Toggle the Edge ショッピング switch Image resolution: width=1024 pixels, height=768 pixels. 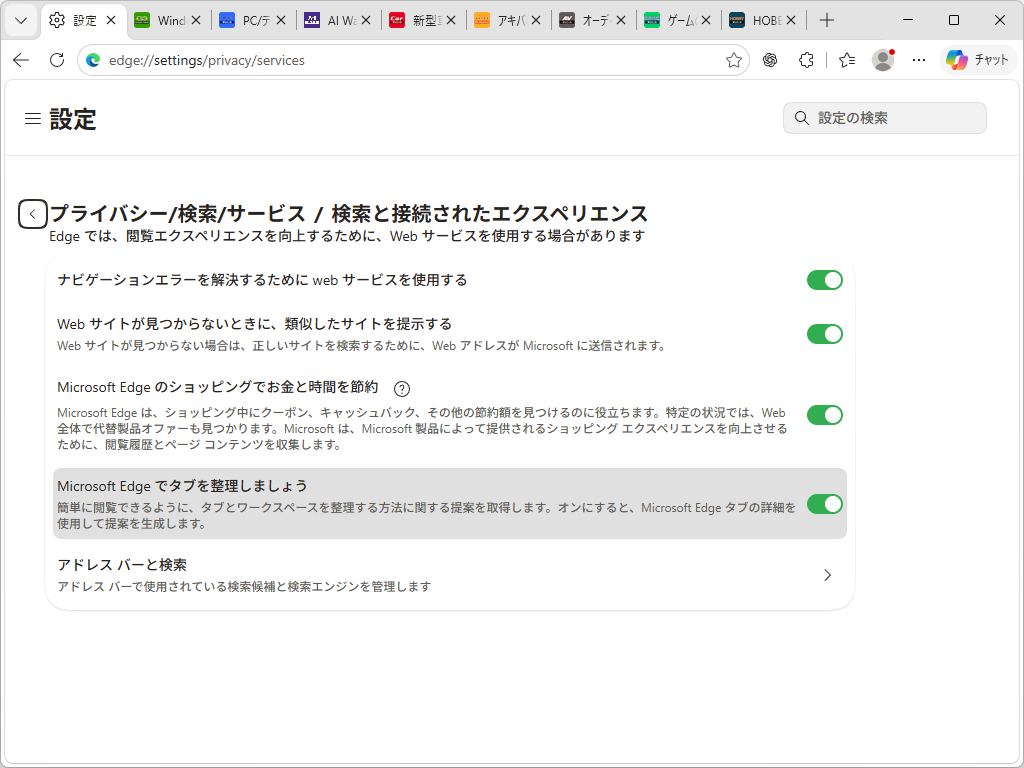(825, 415)
